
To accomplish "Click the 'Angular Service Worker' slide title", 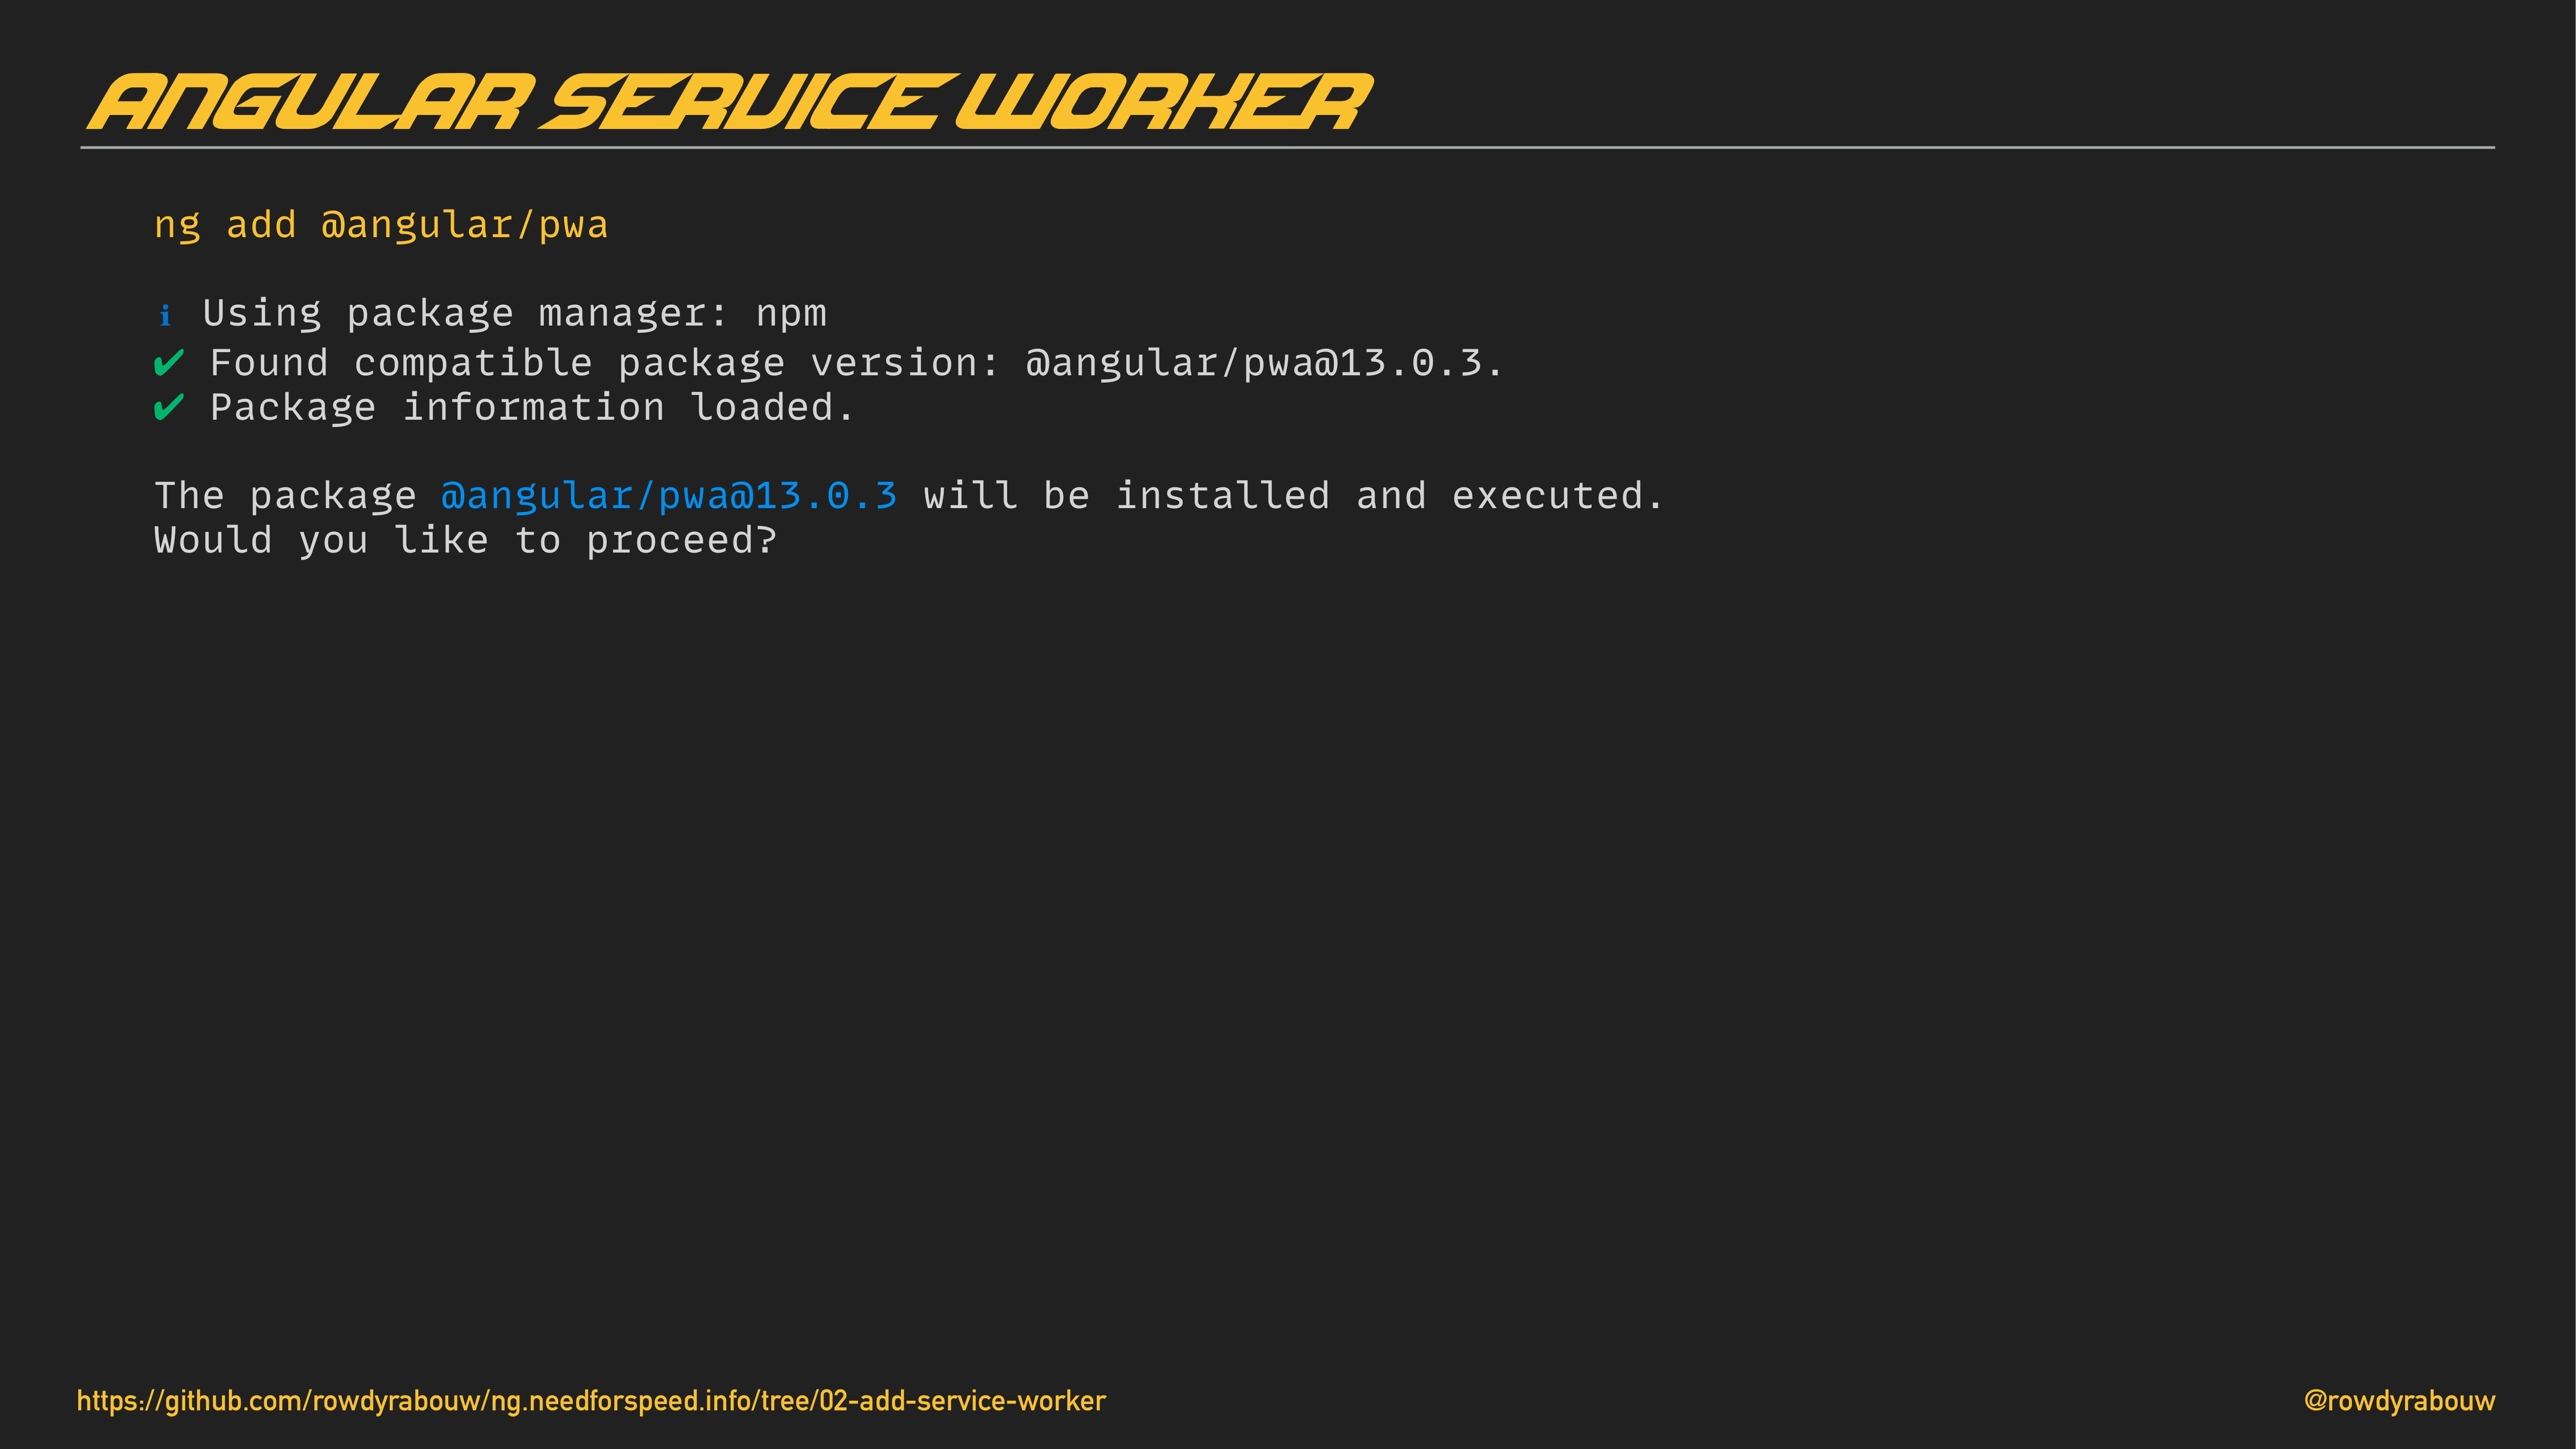I will 730,102.
